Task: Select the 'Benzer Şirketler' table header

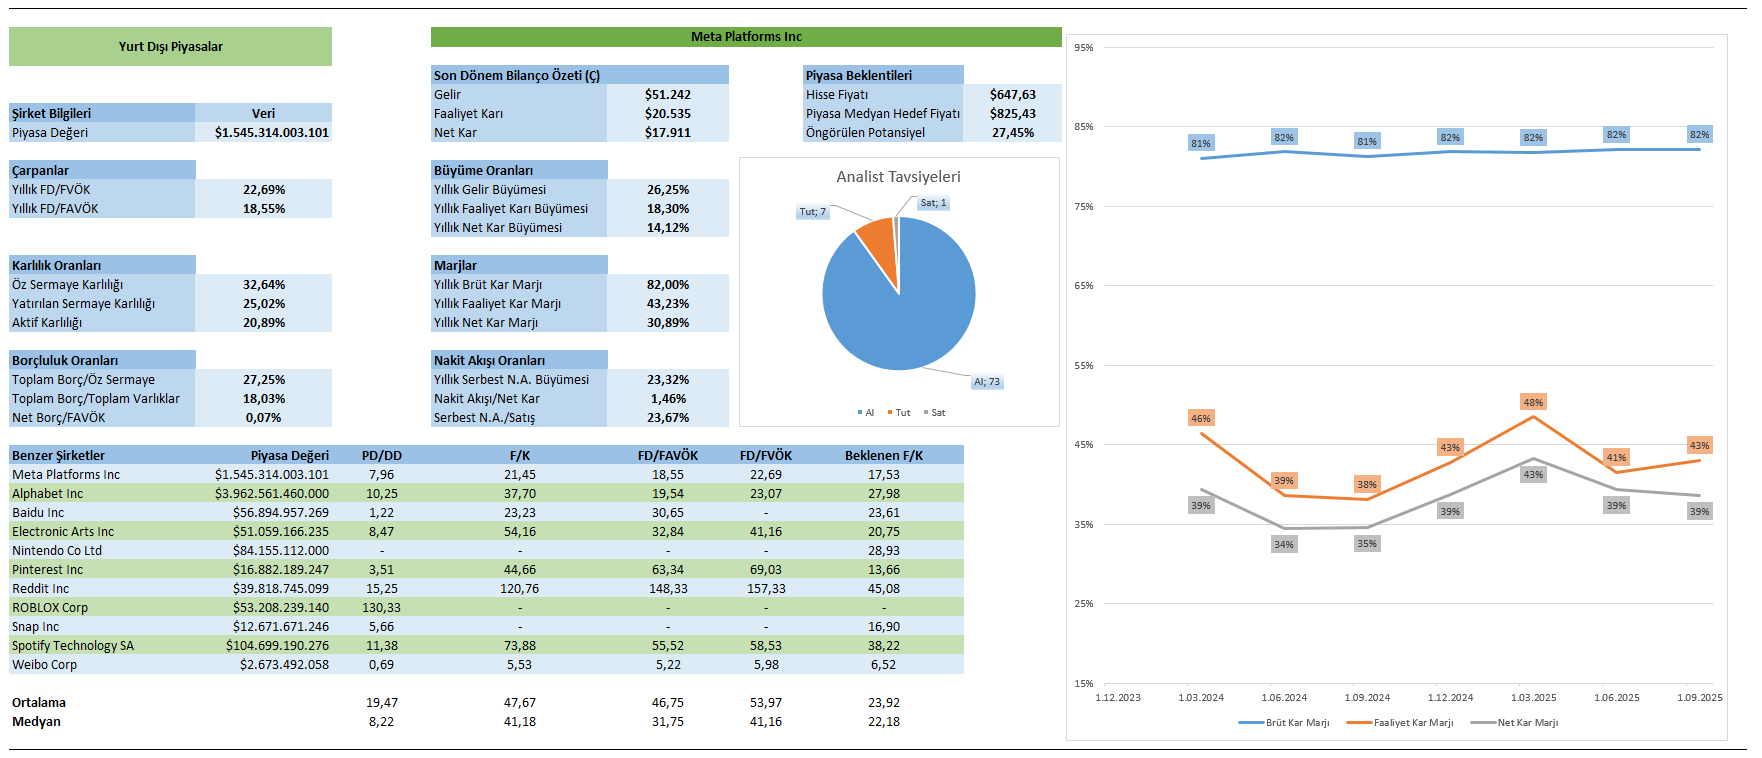Action: pyautogui.click(x=58, y=456)
